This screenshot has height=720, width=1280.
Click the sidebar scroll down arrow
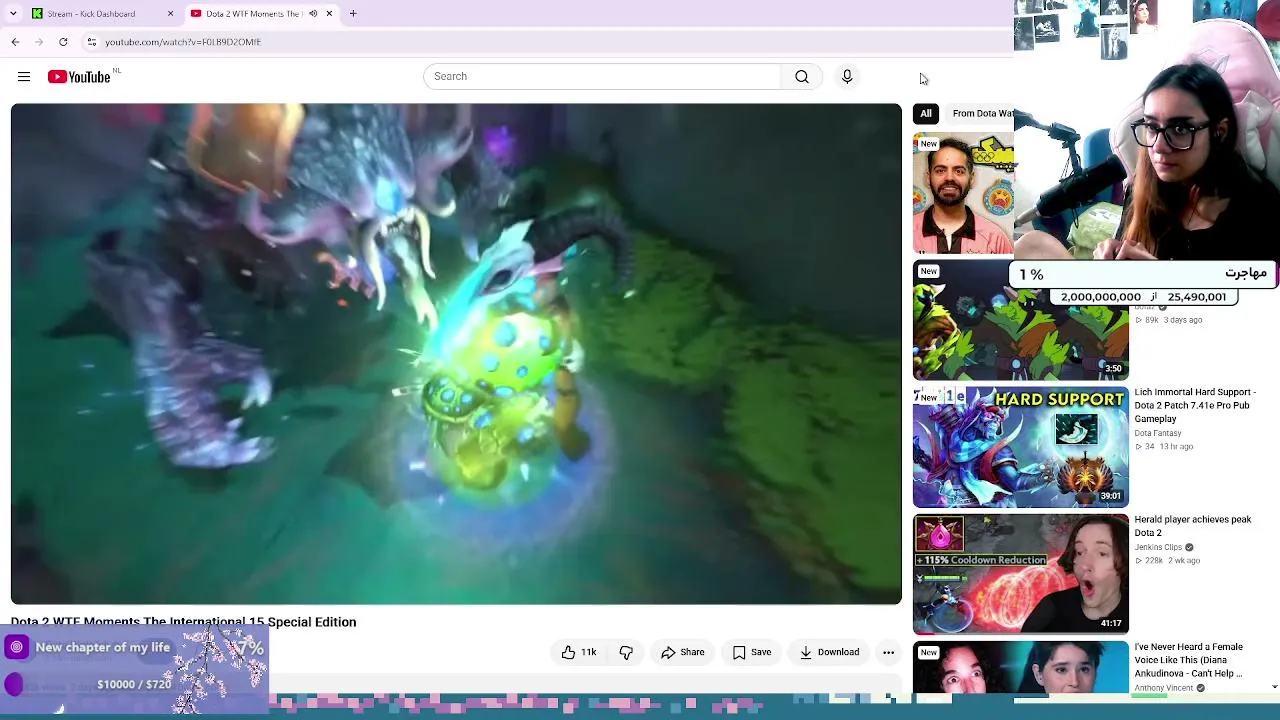pos(1274,687)
